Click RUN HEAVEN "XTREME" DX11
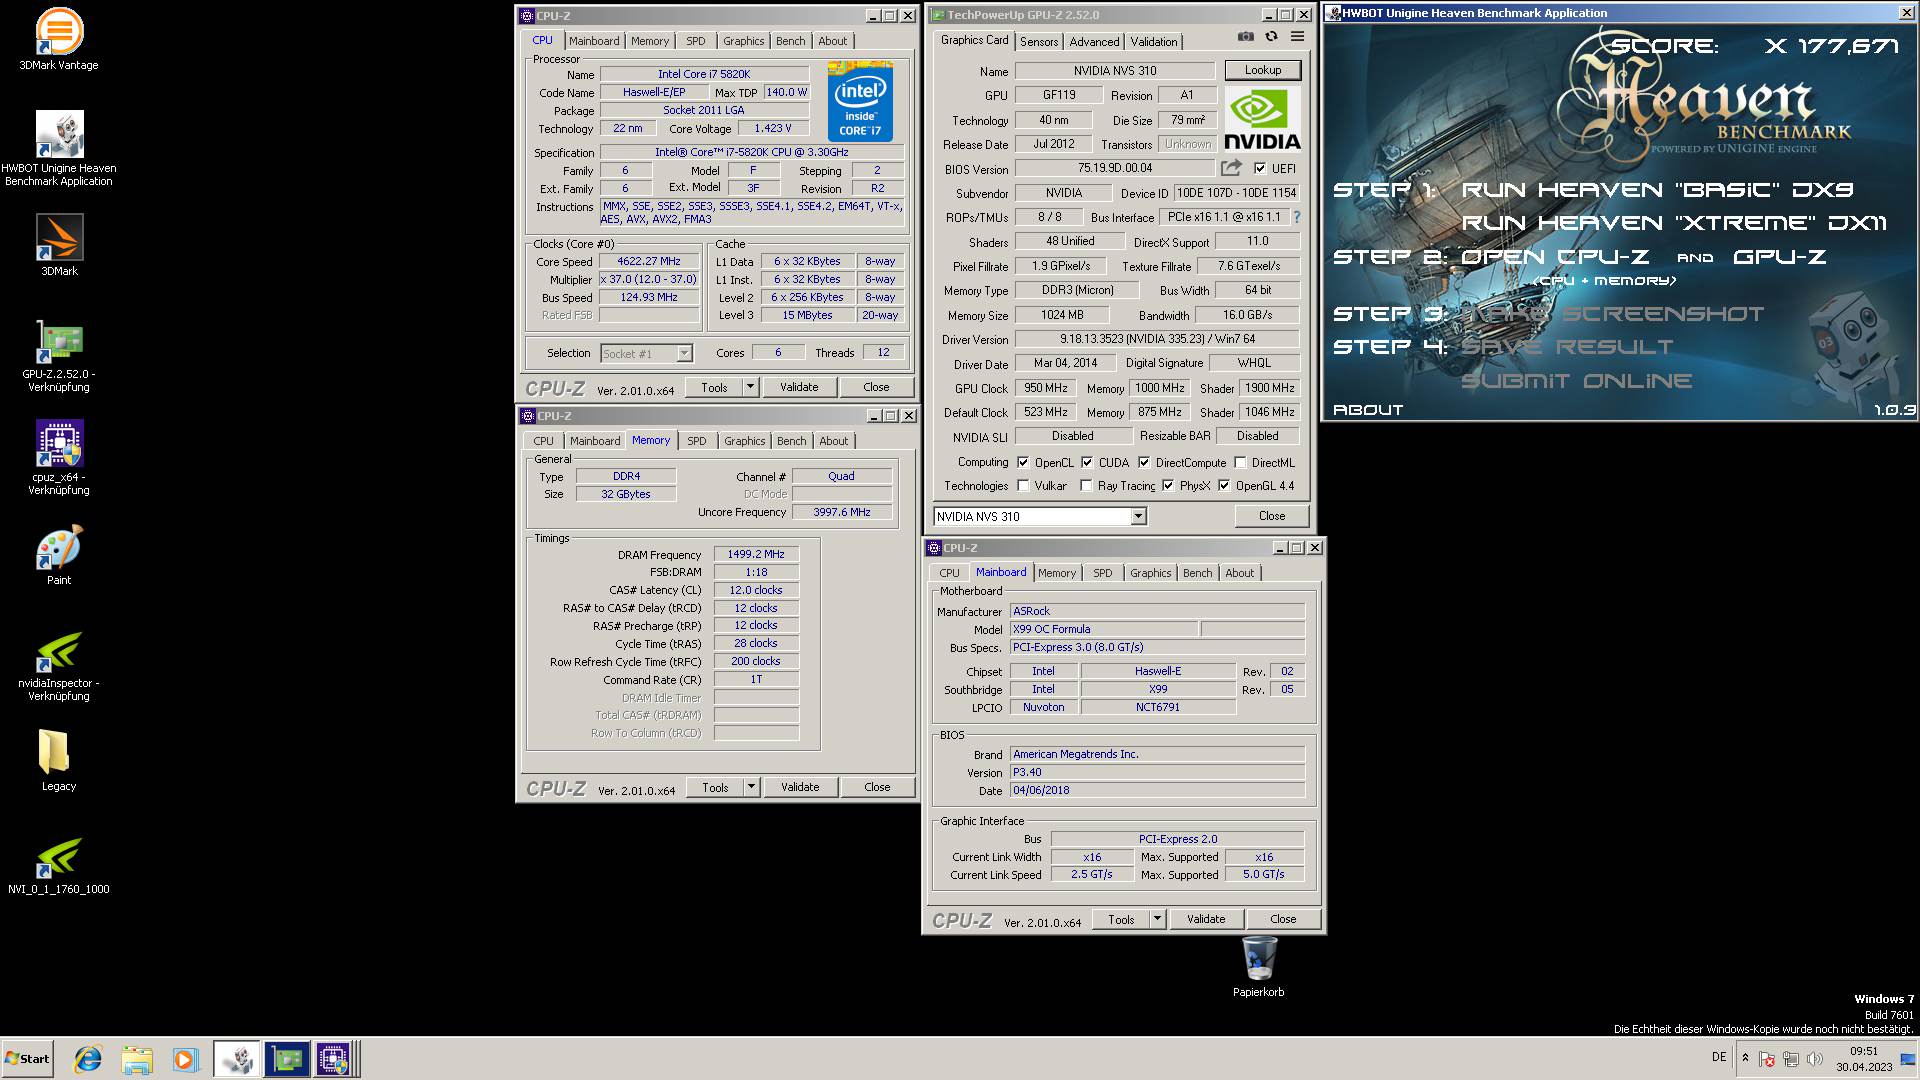The image size is (1920, 1080). 1674,223
